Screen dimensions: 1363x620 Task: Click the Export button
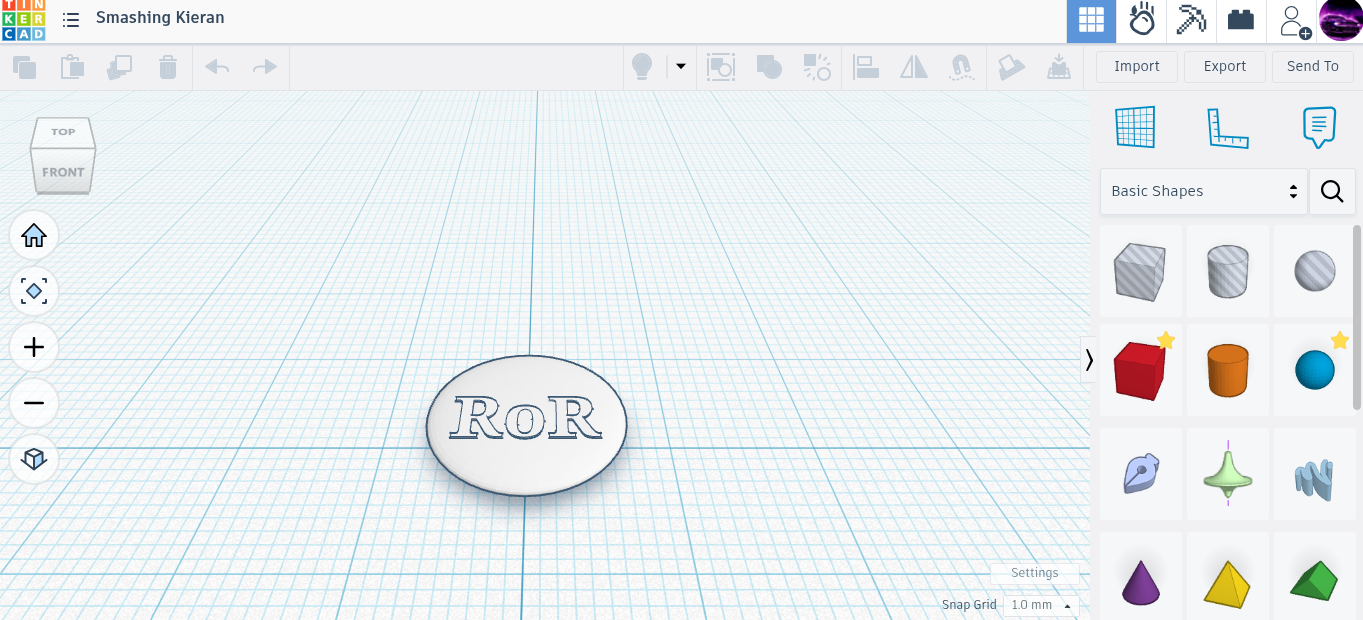point(1224,67)
